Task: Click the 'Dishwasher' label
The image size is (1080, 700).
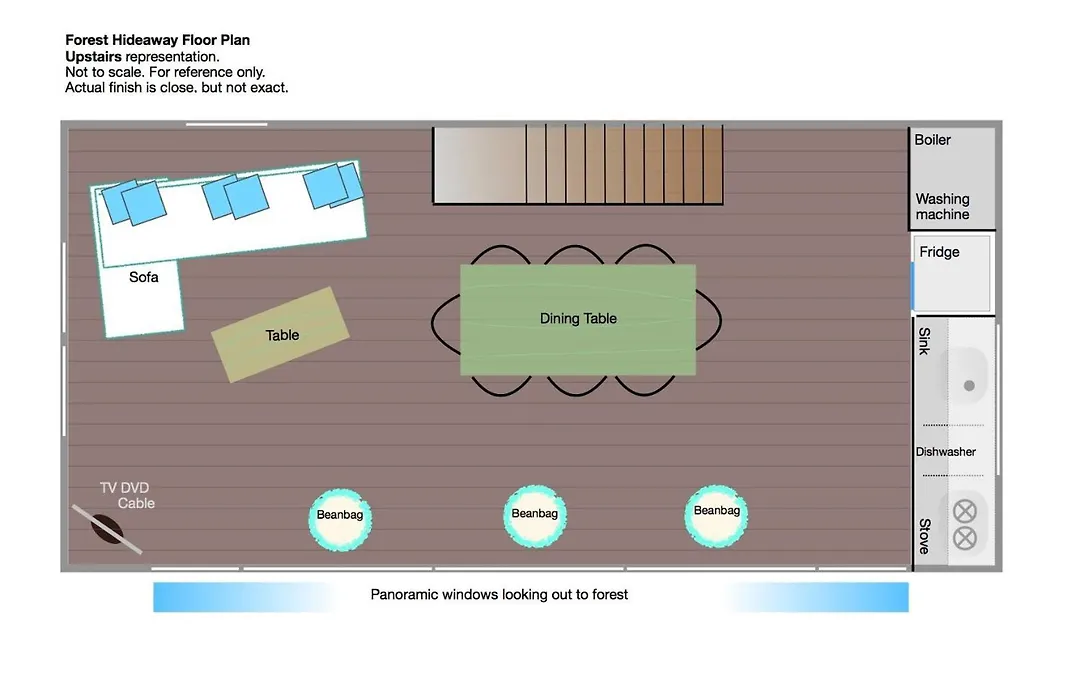Action: [946, 452]
